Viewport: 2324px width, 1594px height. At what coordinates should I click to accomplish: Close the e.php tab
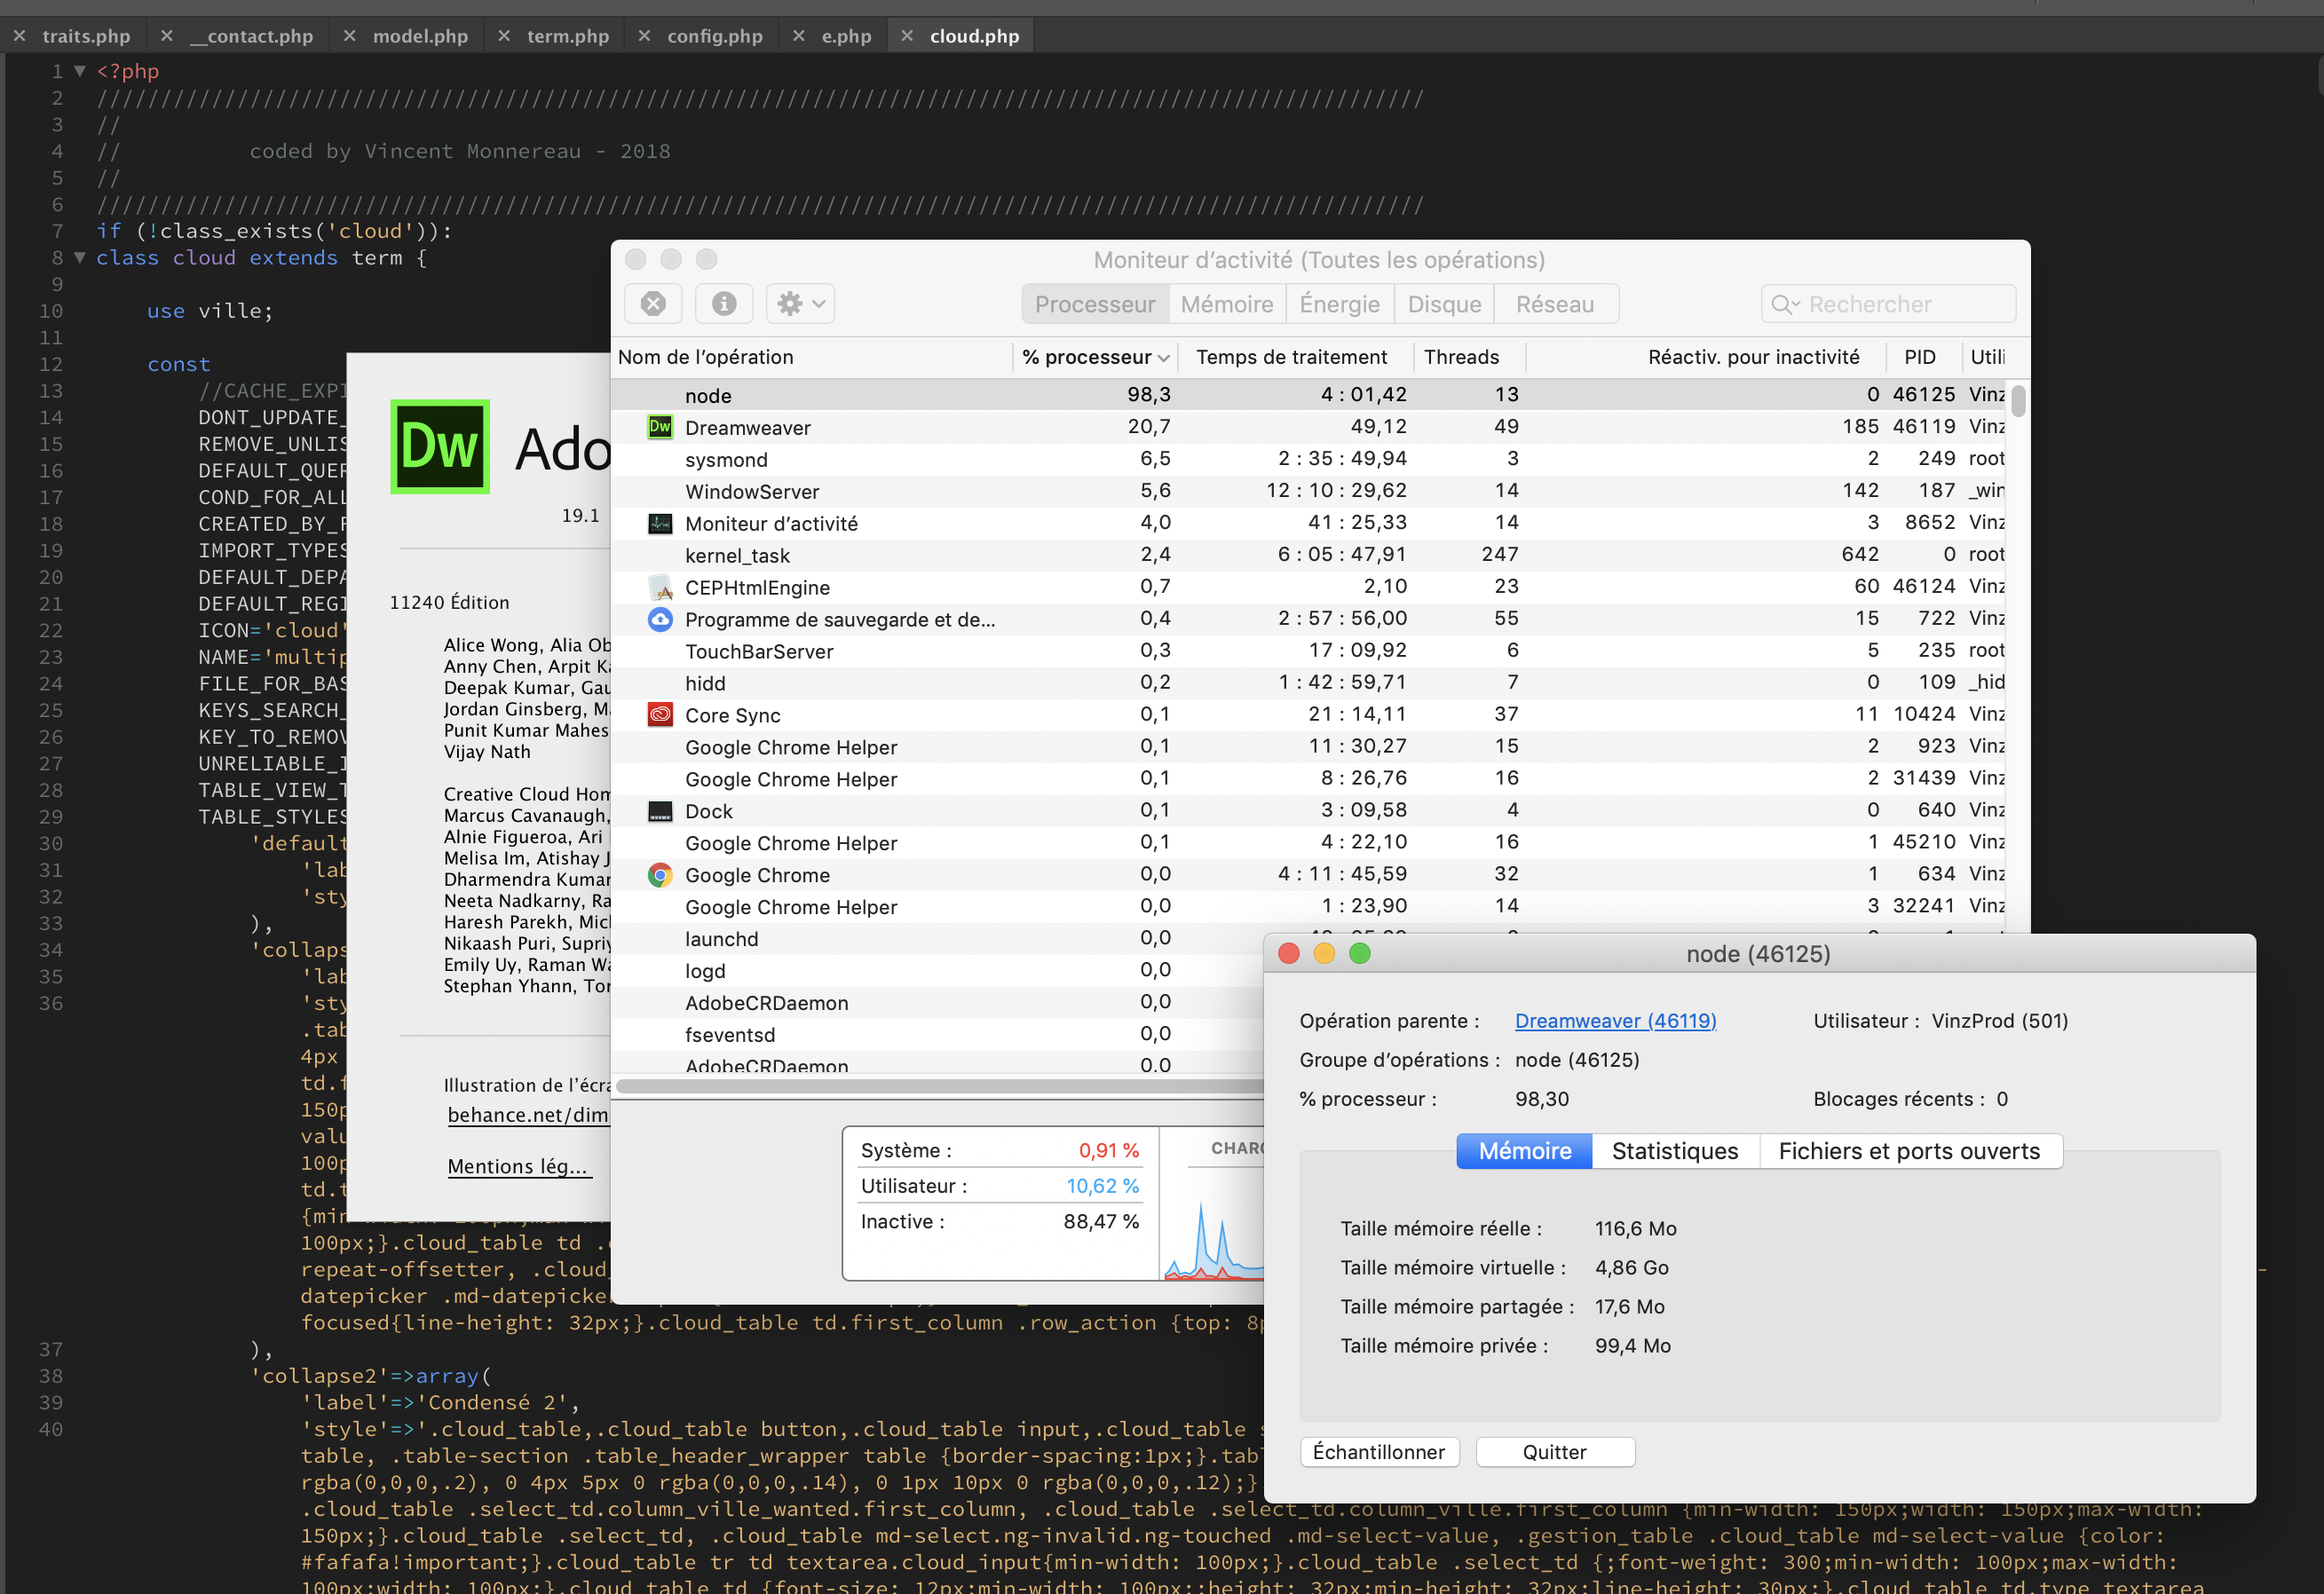coord(799,36)
